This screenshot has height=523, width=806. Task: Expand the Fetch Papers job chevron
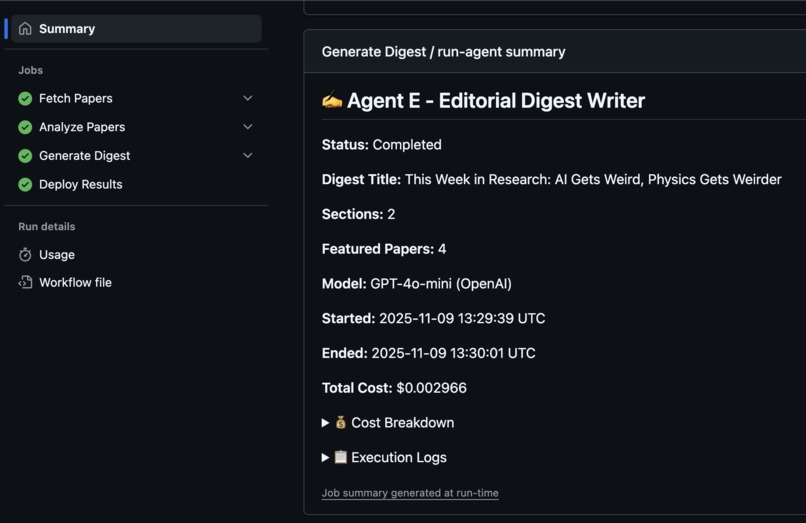click(248, 98)
